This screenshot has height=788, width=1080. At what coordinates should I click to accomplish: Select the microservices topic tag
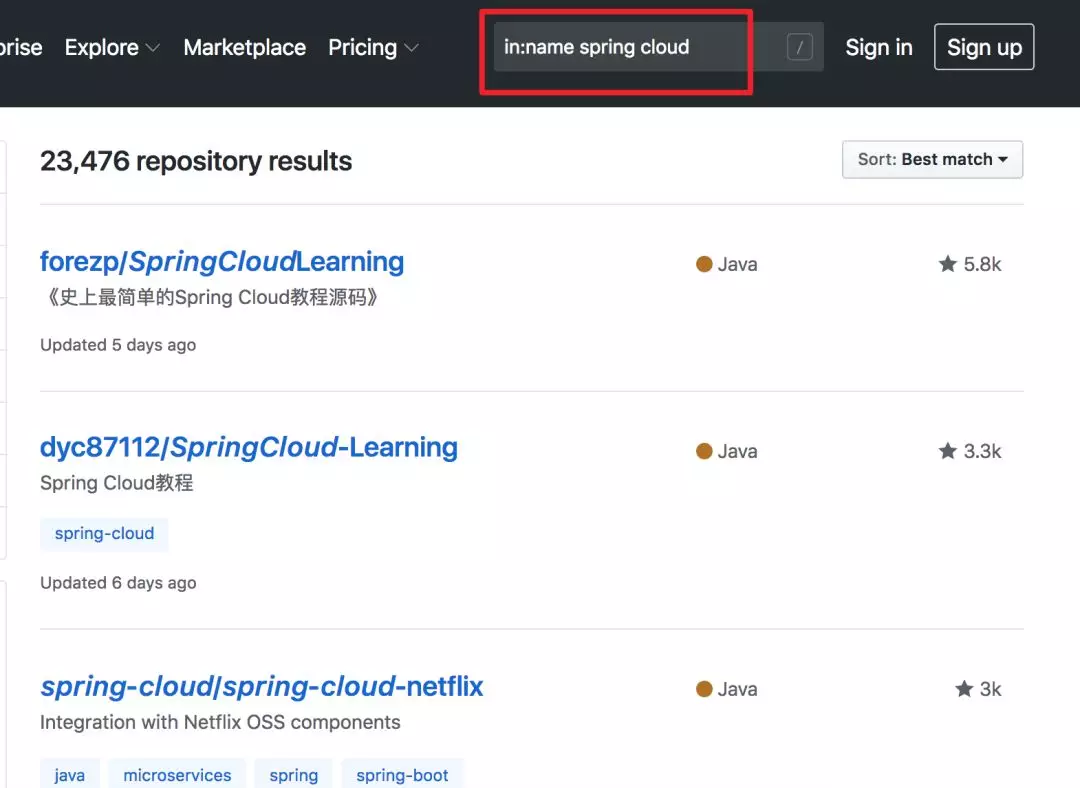177,775
